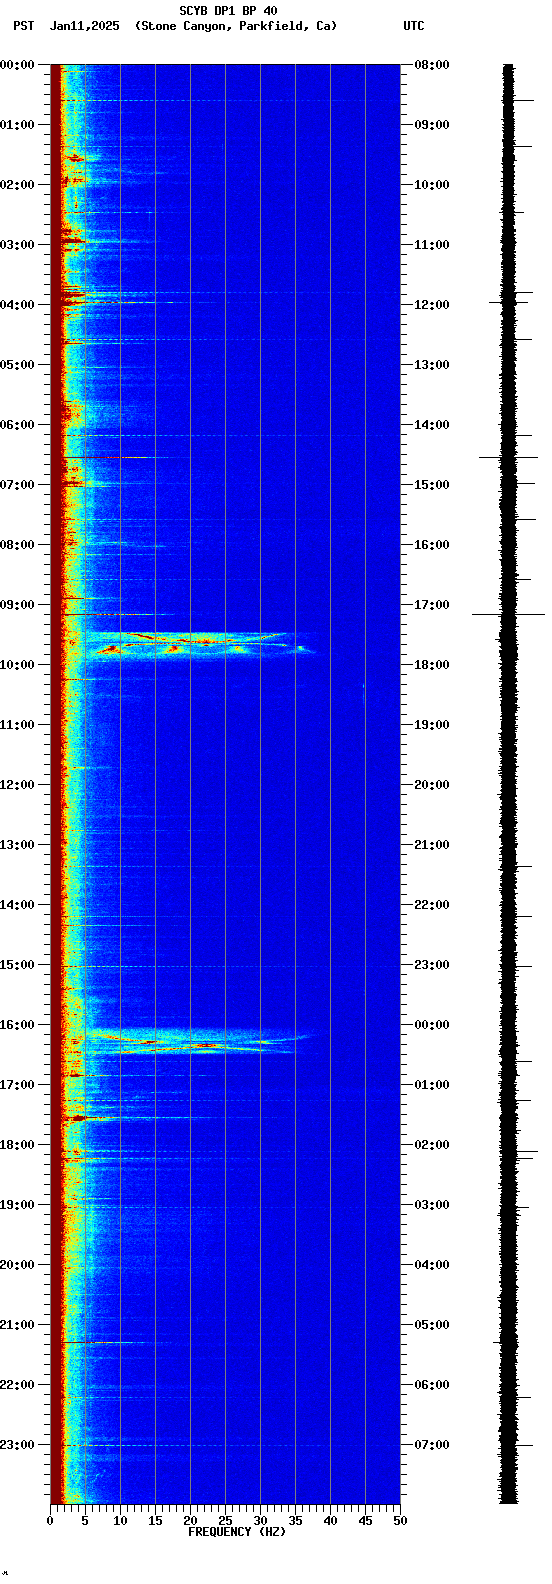Click the PST time label 14:00

coord(17,905)
